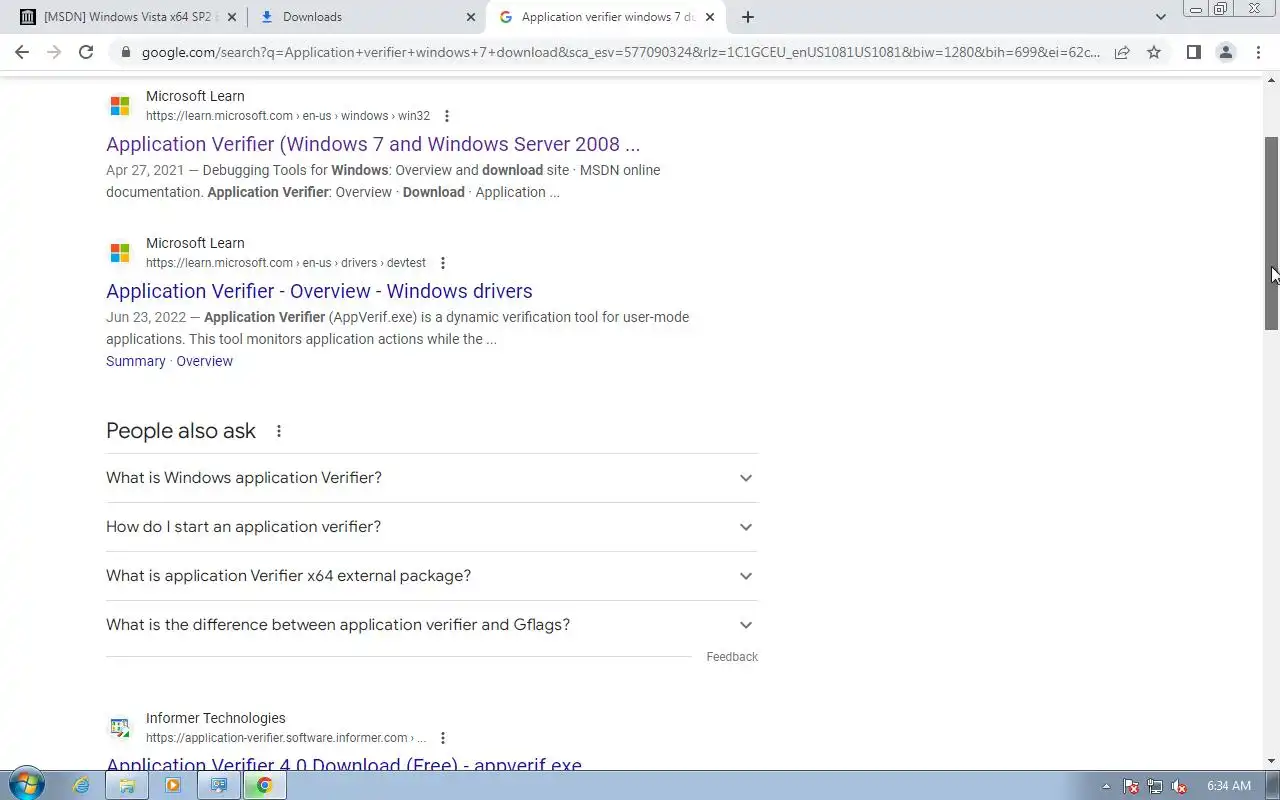Switch to the MSDN Windows Vista tab
This screenshot has height=800, width=1280.
click(x=130, y=17)
